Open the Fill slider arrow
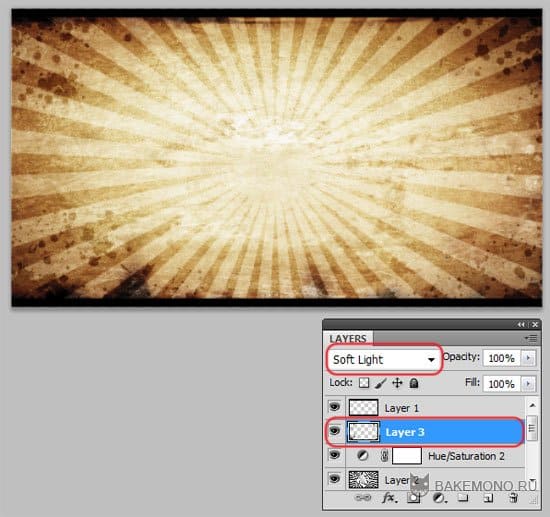 (528, 384)
